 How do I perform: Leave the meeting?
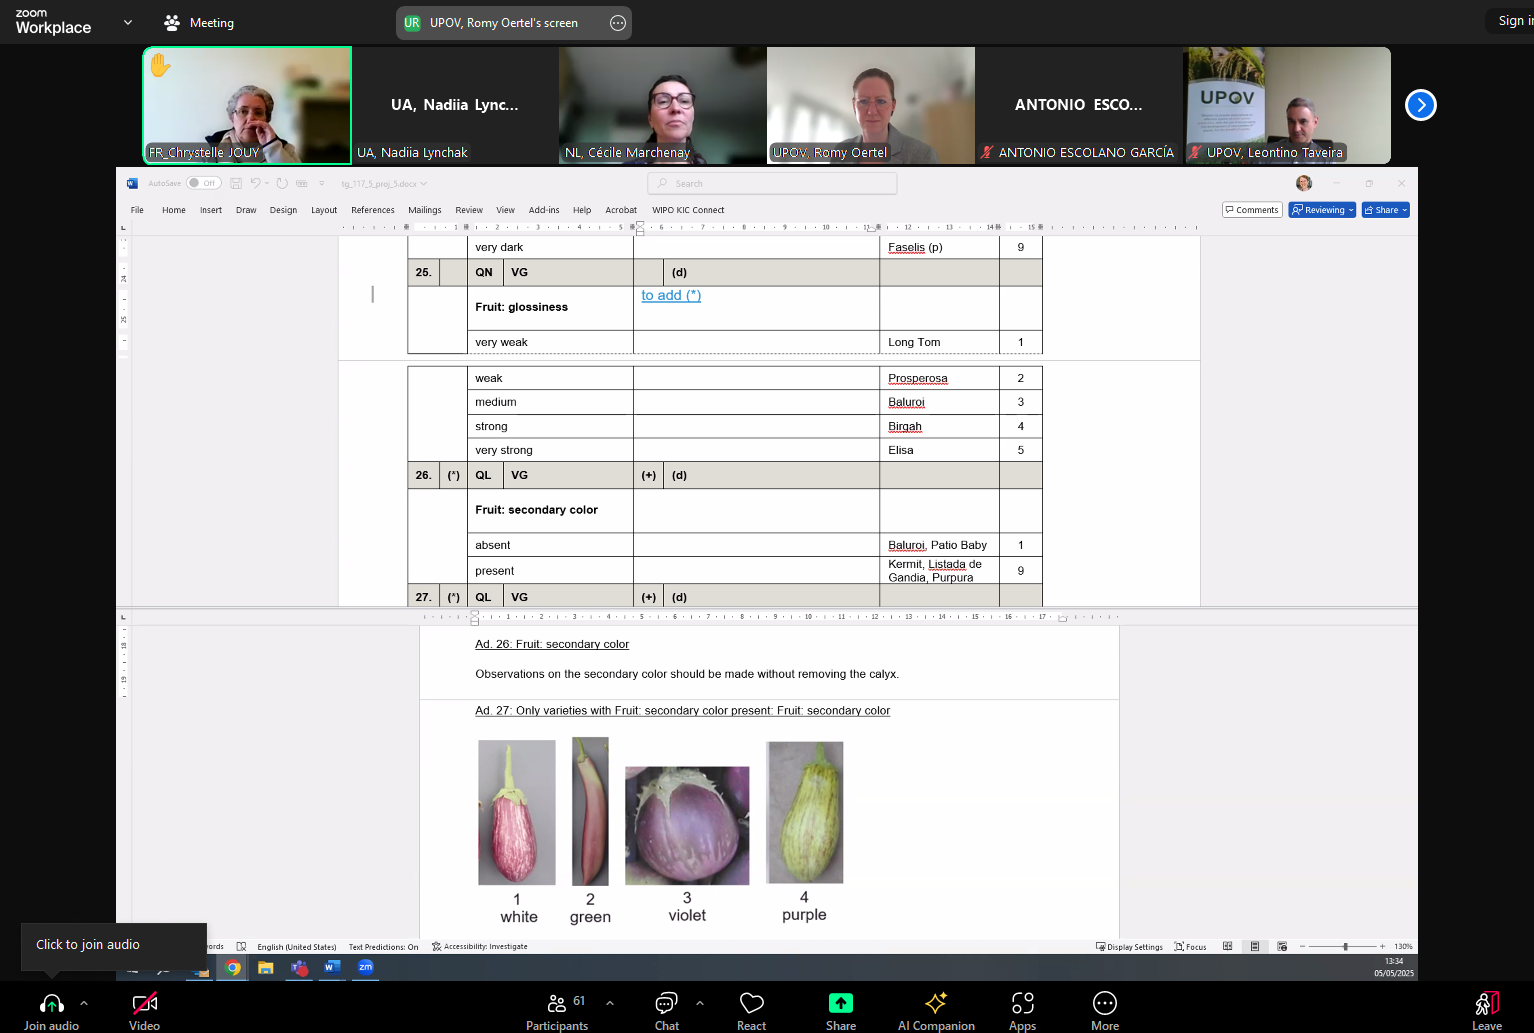1486,1004
